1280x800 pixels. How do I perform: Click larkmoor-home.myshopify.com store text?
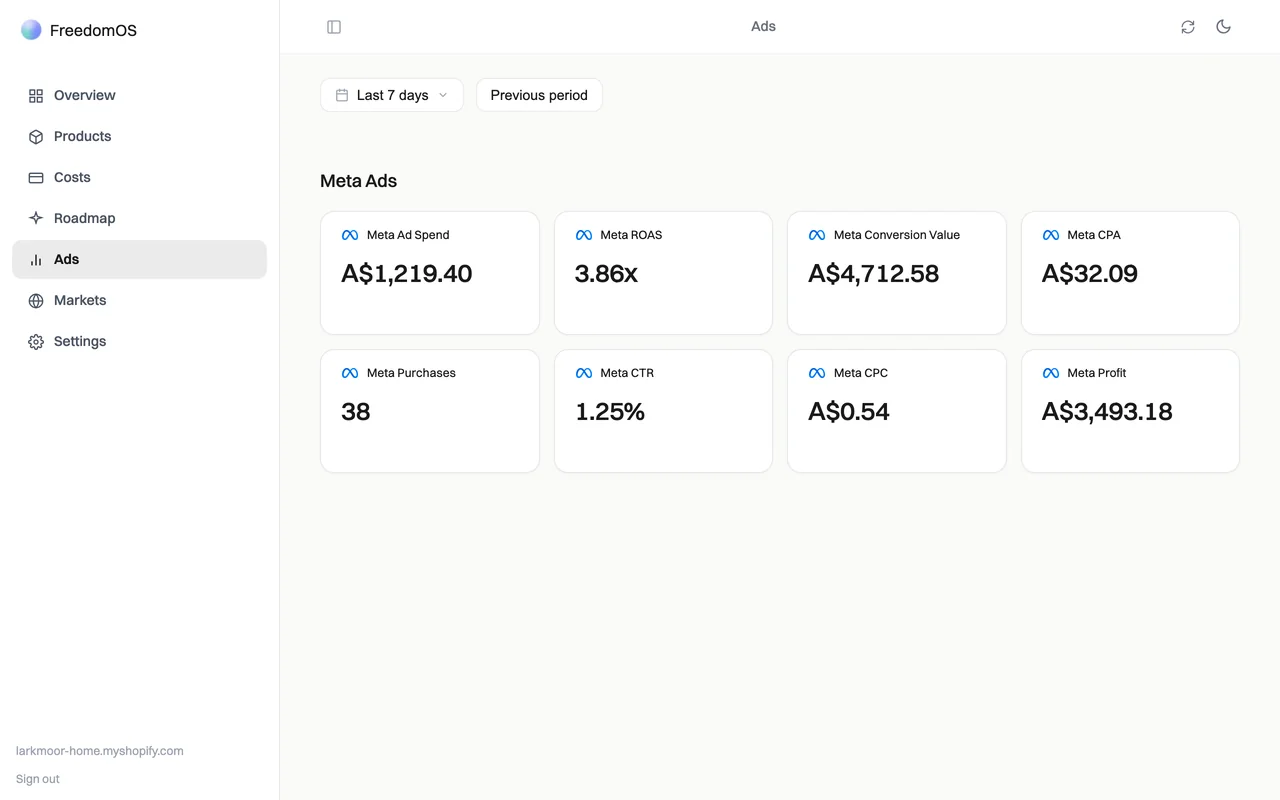pos(100,751)
